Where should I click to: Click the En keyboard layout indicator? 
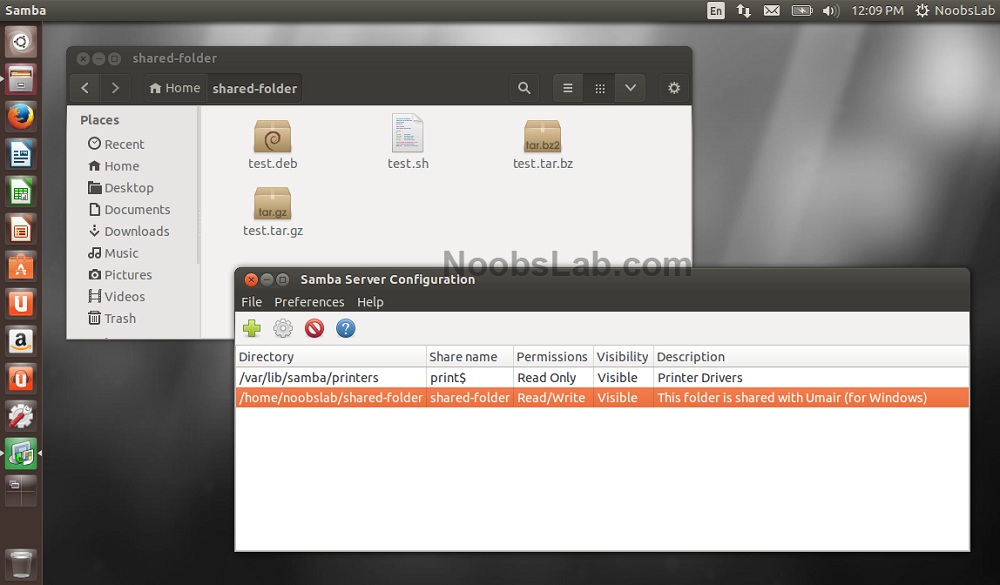pyautogui.click(x=716, y=11)
